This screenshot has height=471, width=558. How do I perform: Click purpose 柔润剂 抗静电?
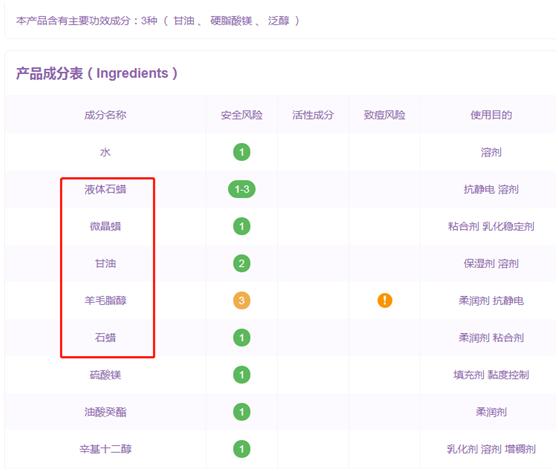click(x=491, y=301)
